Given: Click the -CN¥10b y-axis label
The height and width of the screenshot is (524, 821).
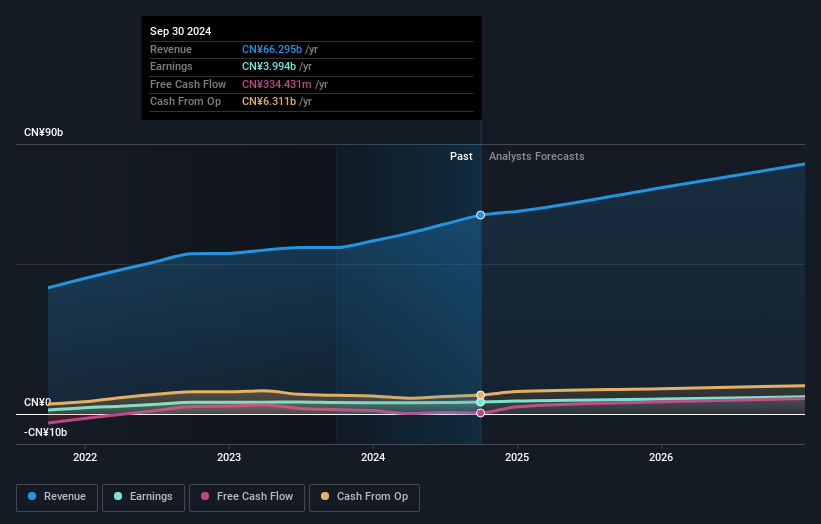Looking at the screenshot, I should (x=45, y=432).
